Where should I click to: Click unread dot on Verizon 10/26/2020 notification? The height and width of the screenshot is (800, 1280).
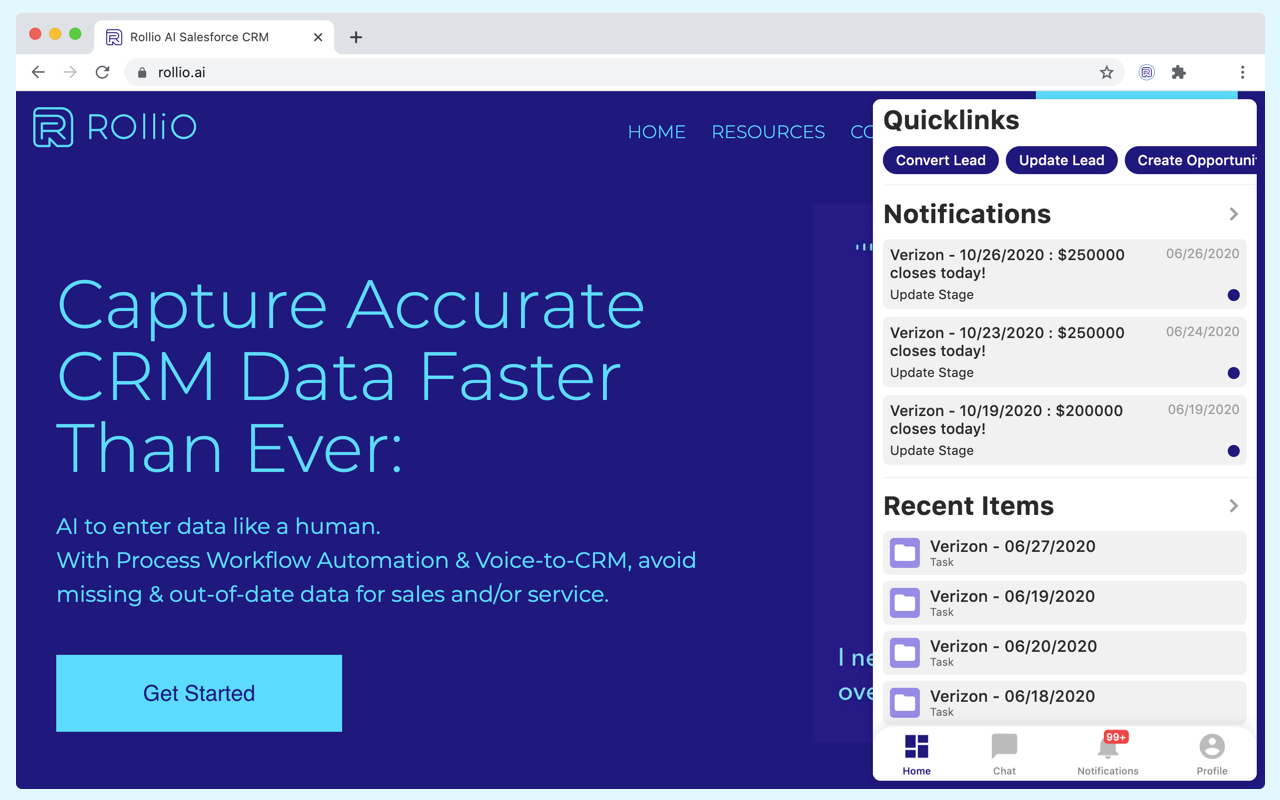(x=1233, y=295)
